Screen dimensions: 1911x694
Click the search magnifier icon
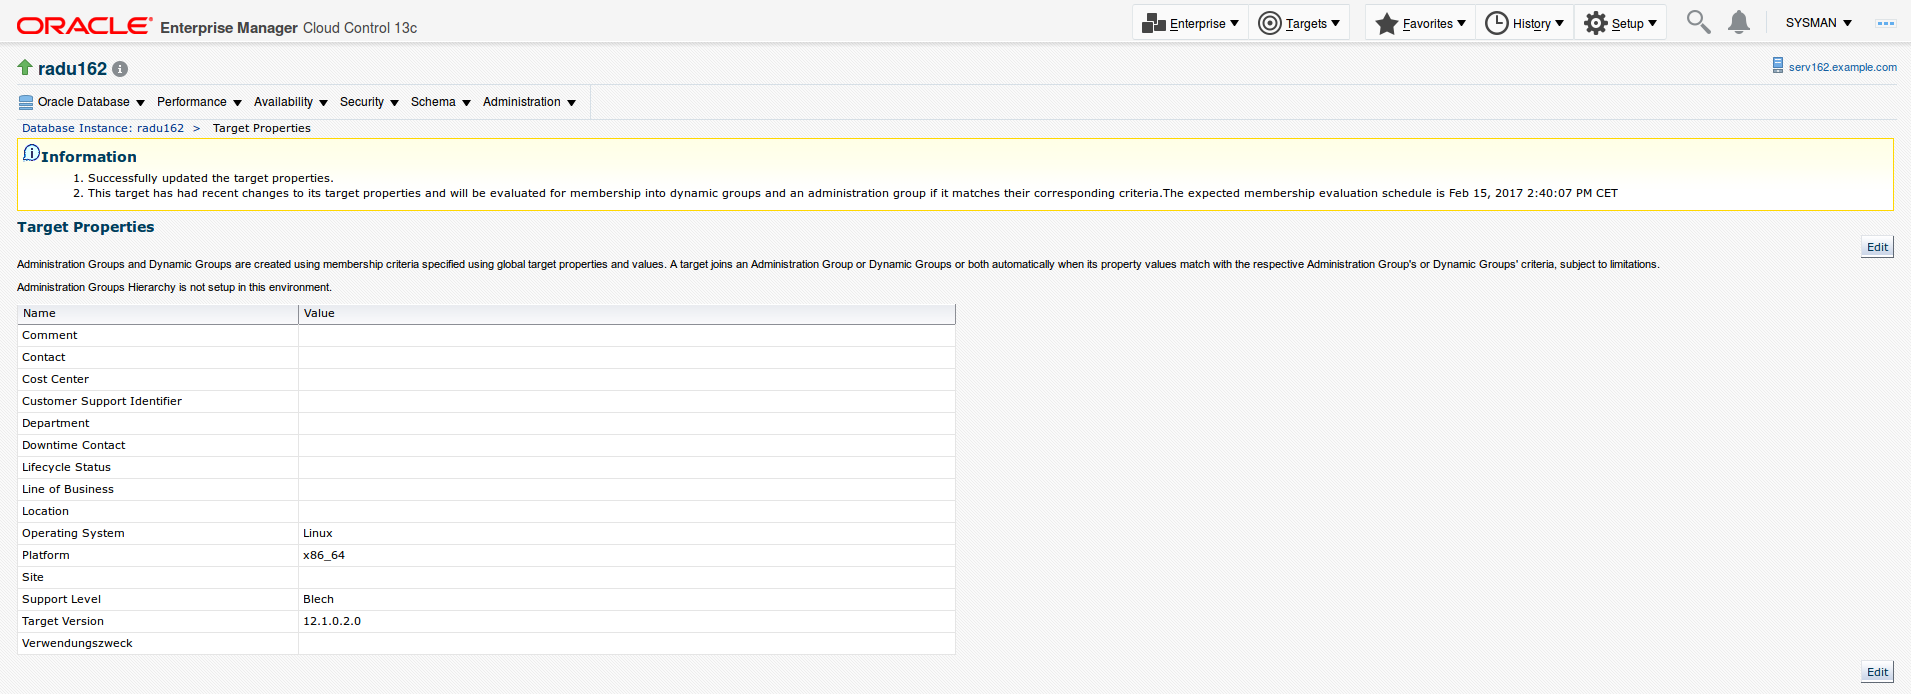(1698, 22)
